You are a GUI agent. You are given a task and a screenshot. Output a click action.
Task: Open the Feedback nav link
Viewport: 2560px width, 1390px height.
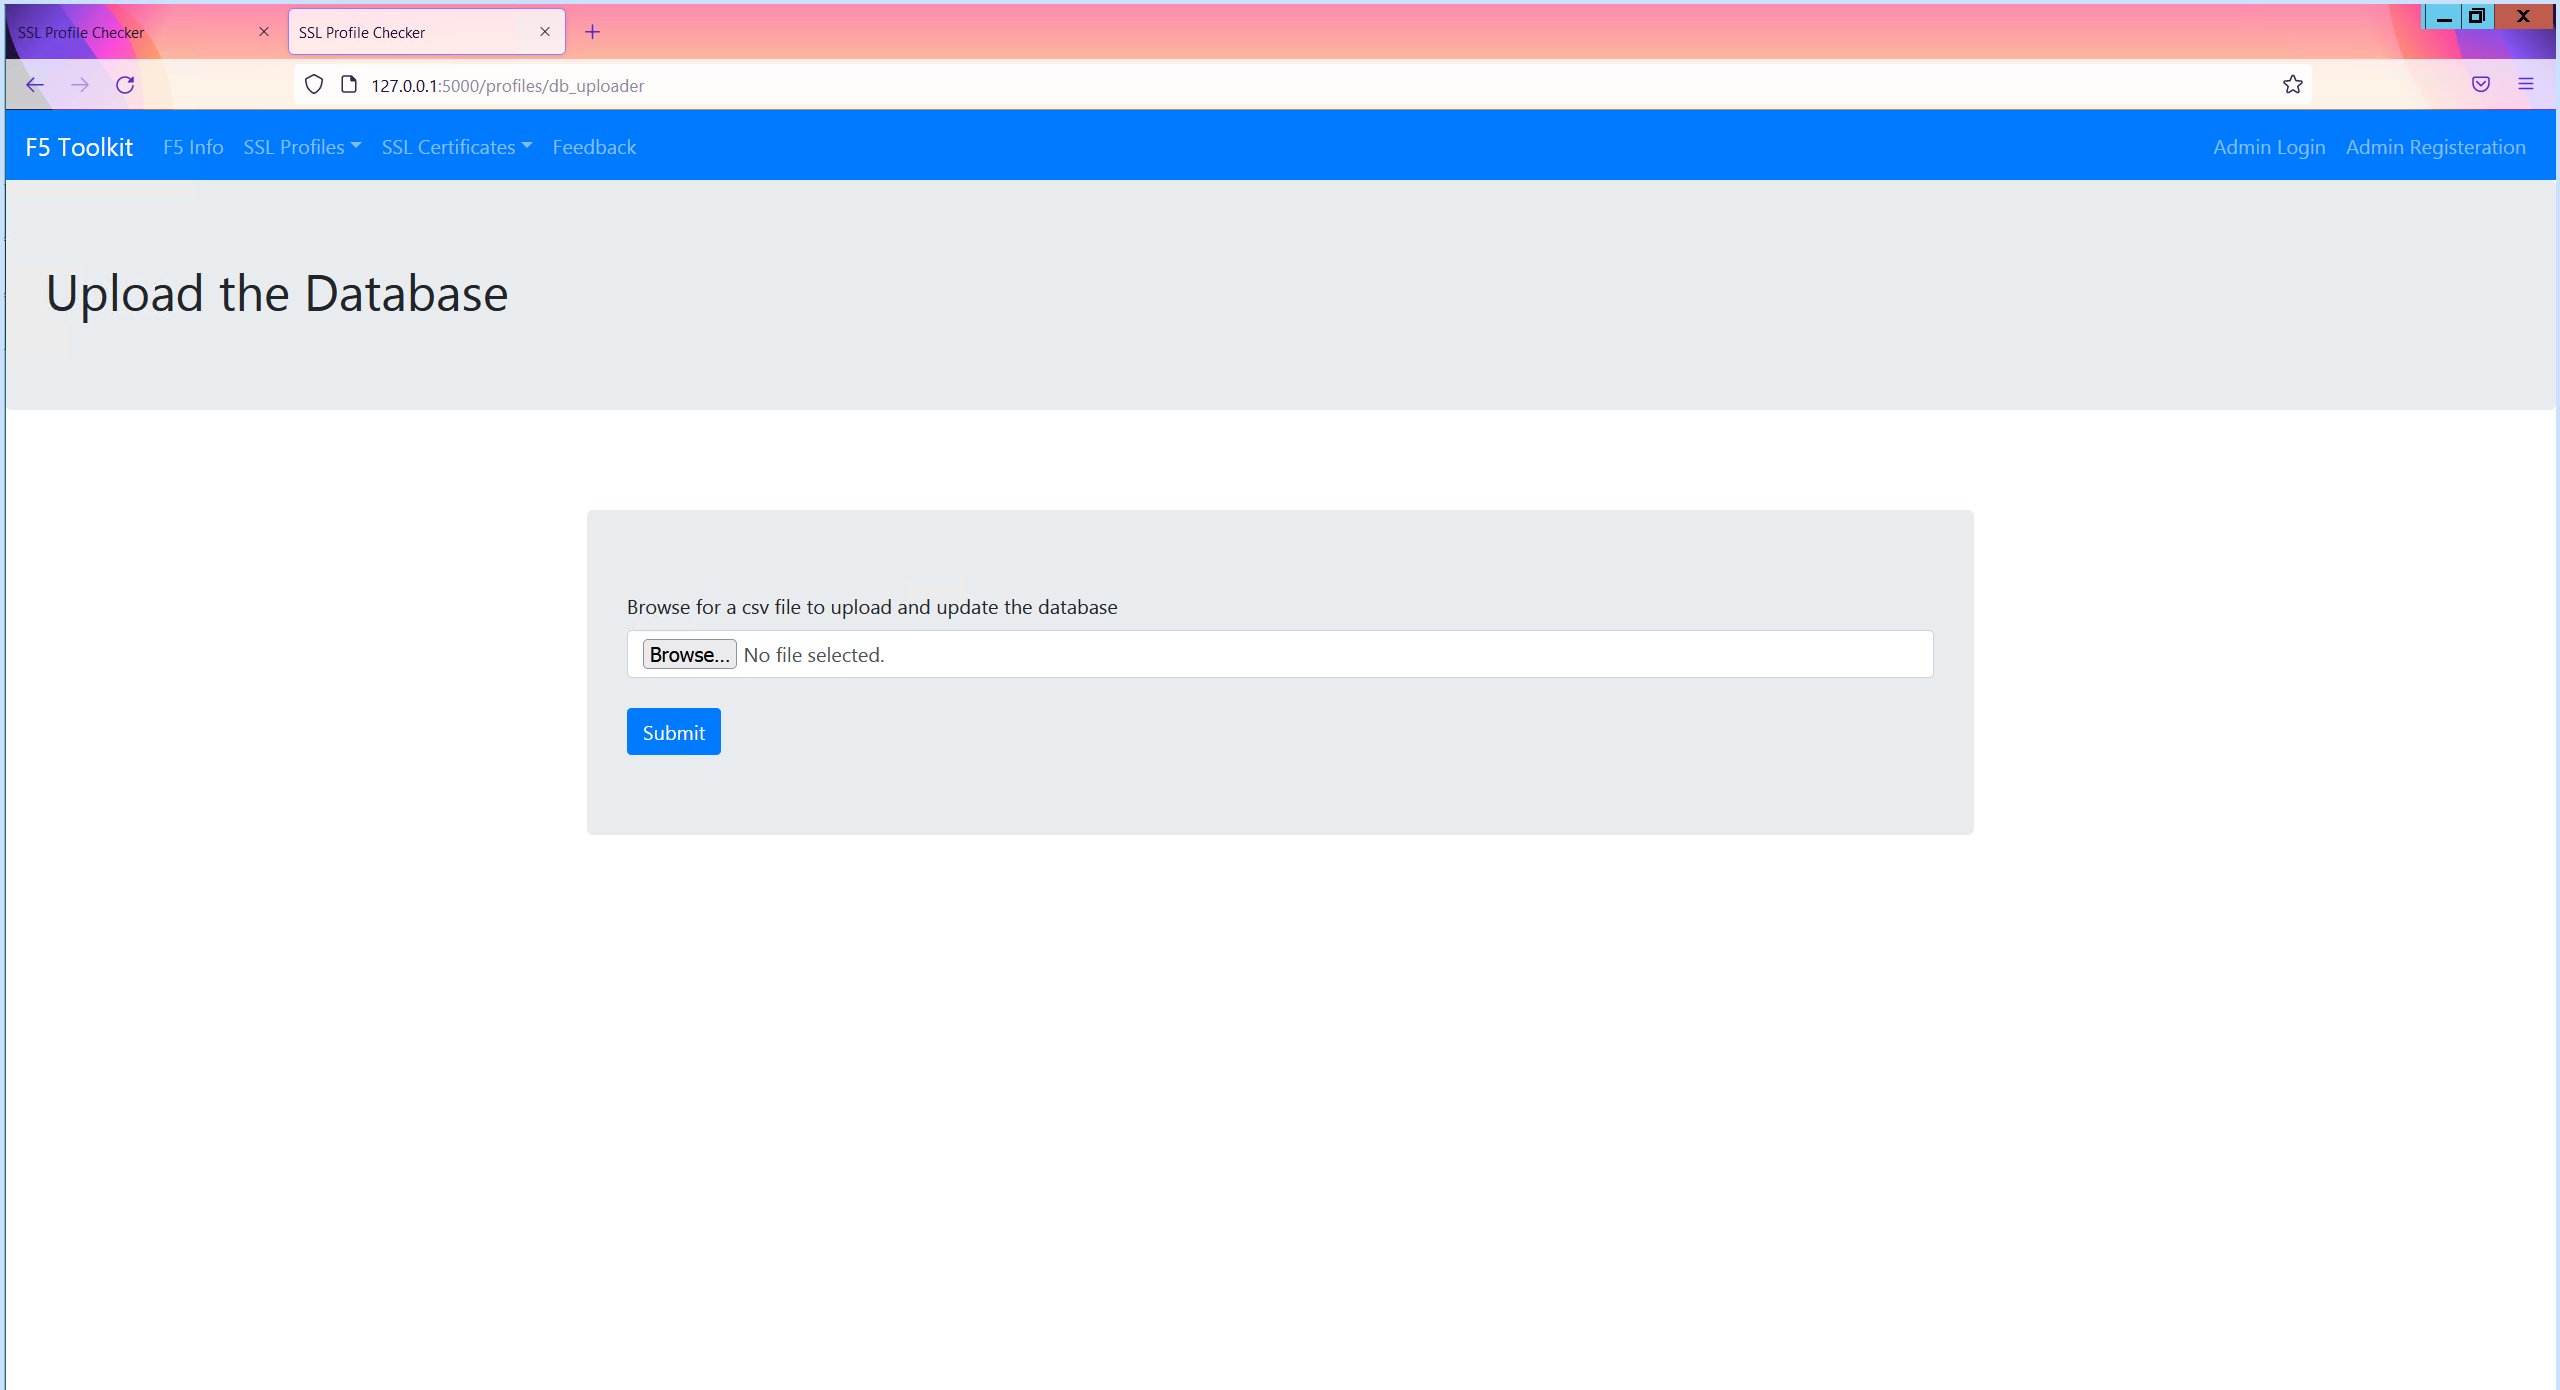tap(594, 147)
